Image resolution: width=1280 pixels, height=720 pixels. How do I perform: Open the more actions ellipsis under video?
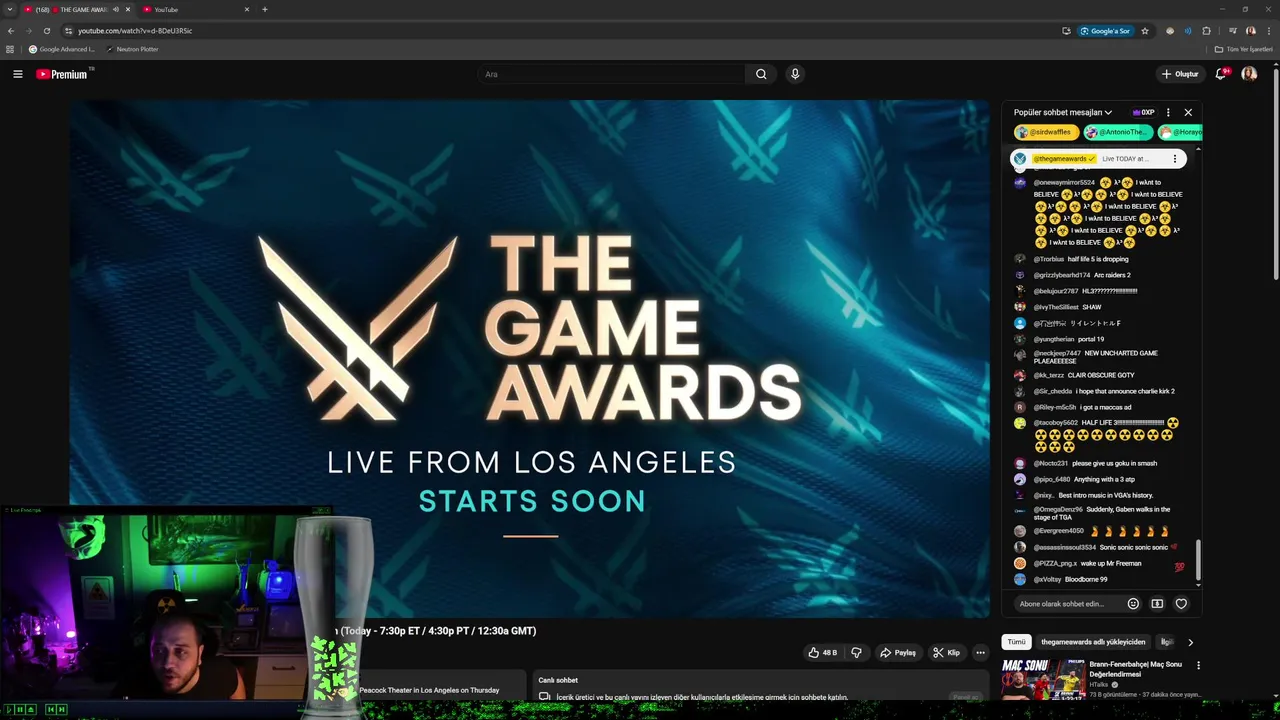tap(980, 653)
